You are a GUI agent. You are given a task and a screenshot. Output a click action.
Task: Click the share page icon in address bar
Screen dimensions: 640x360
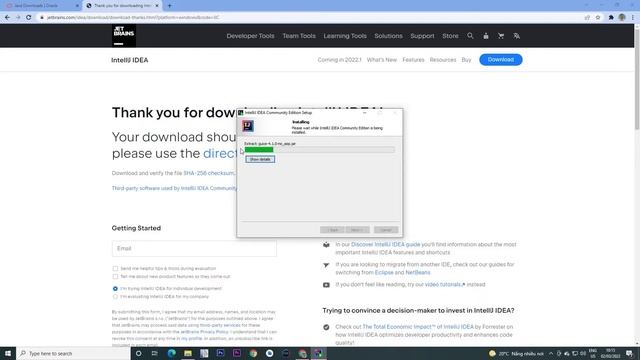pyautogui.click(x=587, y=18)
